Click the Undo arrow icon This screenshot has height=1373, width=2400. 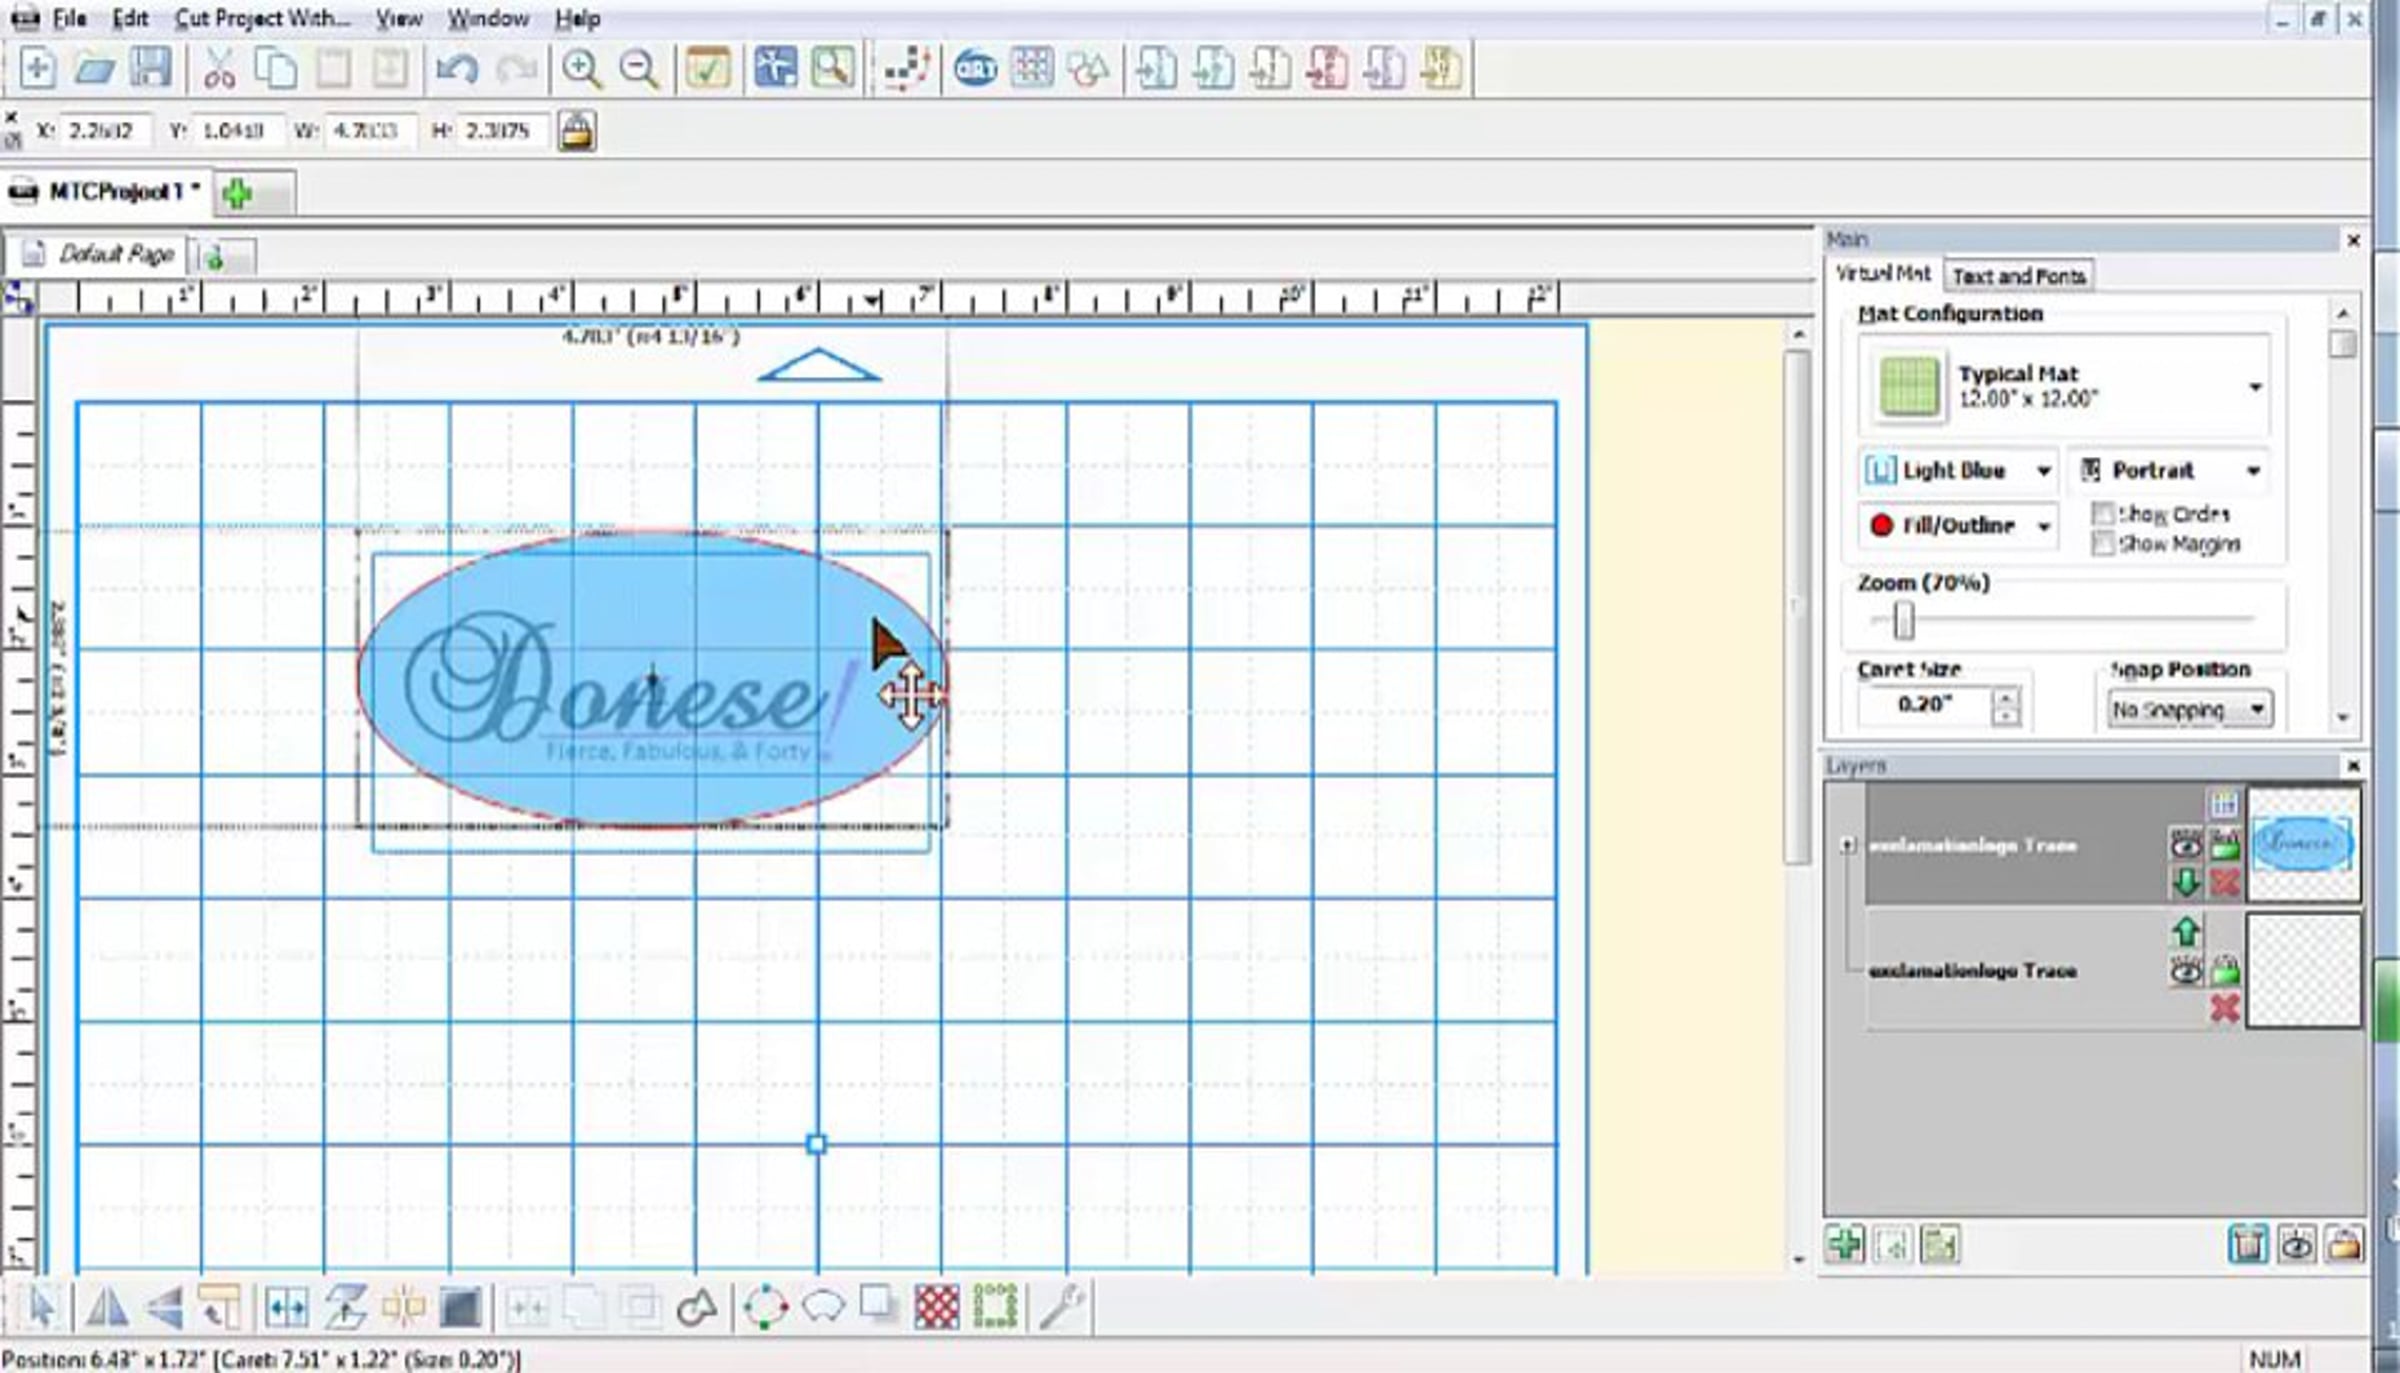(x=457, y=69)
